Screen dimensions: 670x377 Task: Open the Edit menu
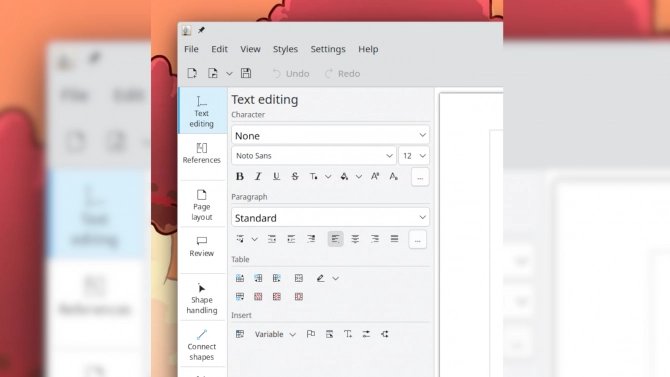[x=219, y=49]
